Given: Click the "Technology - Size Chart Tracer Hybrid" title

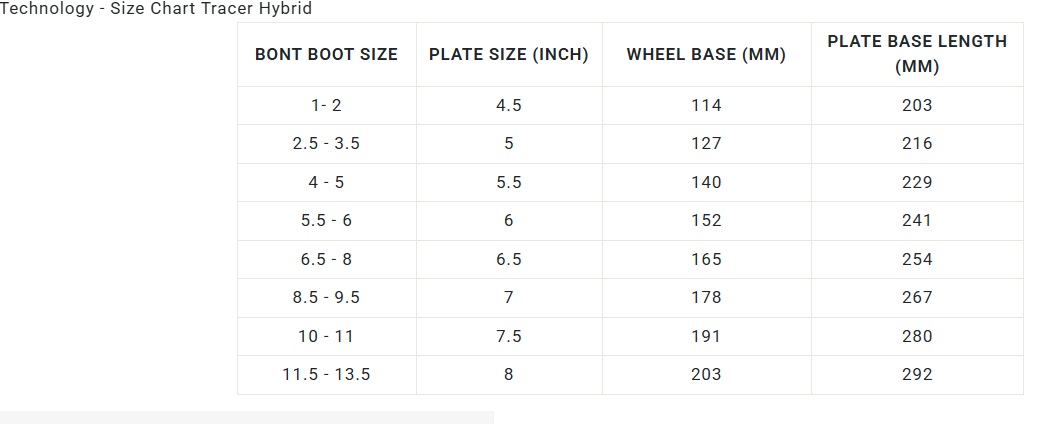Looking at the screenshot, I should 157,9.
